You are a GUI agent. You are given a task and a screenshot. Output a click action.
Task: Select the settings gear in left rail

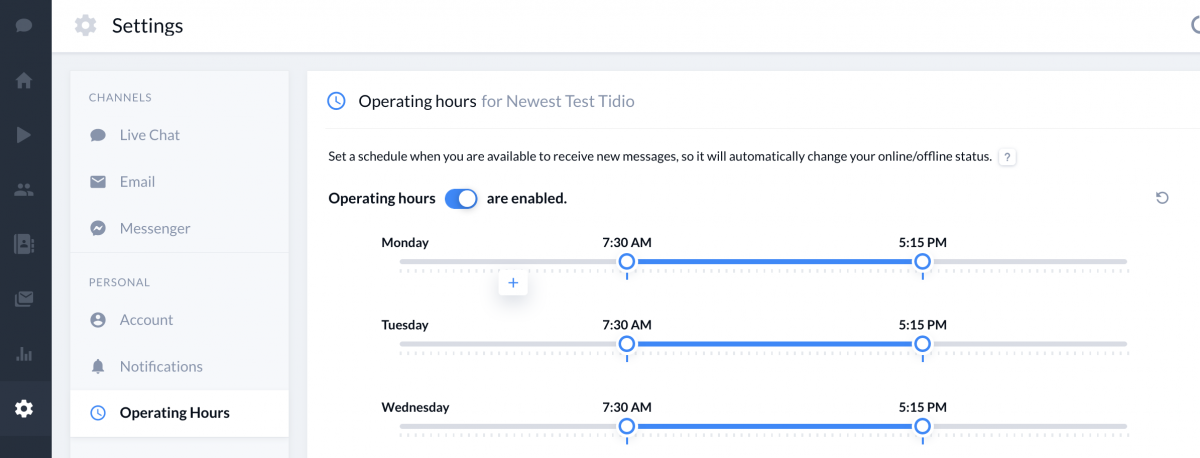point(24,408)
